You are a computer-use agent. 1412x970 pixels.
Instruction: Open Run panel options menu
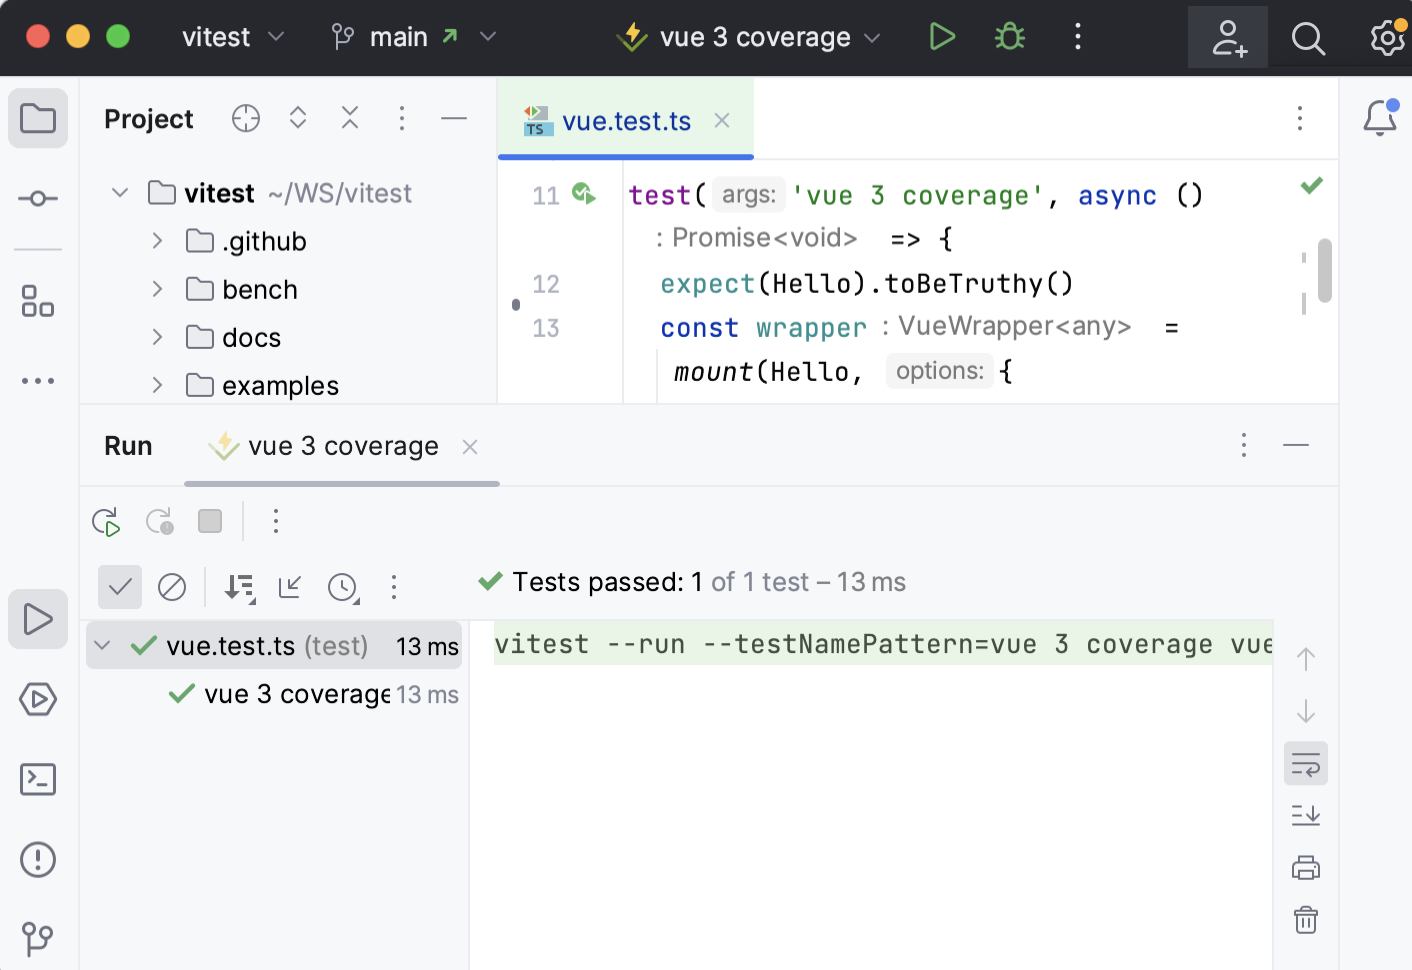(x=1244, y=445)
